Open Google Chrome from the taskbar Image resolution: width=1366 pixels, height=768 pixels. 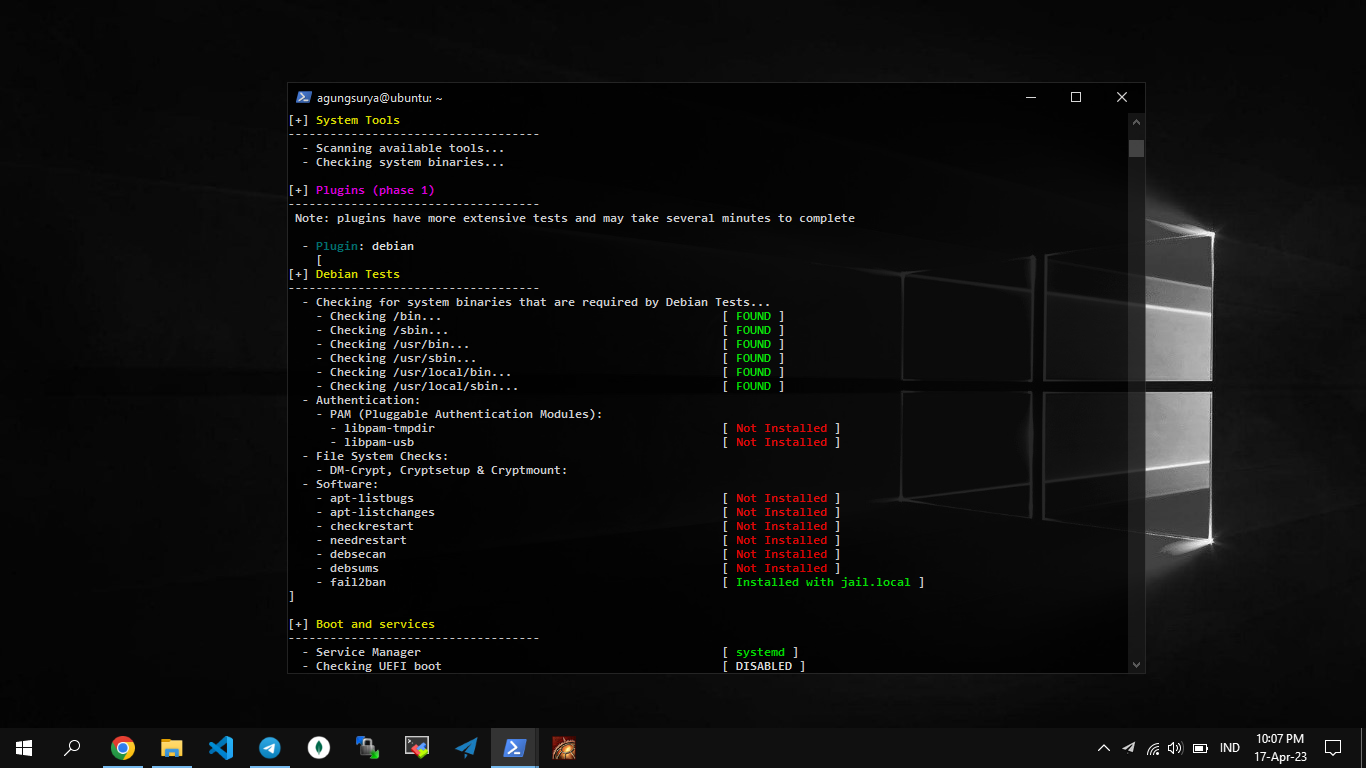pos(123,747)
